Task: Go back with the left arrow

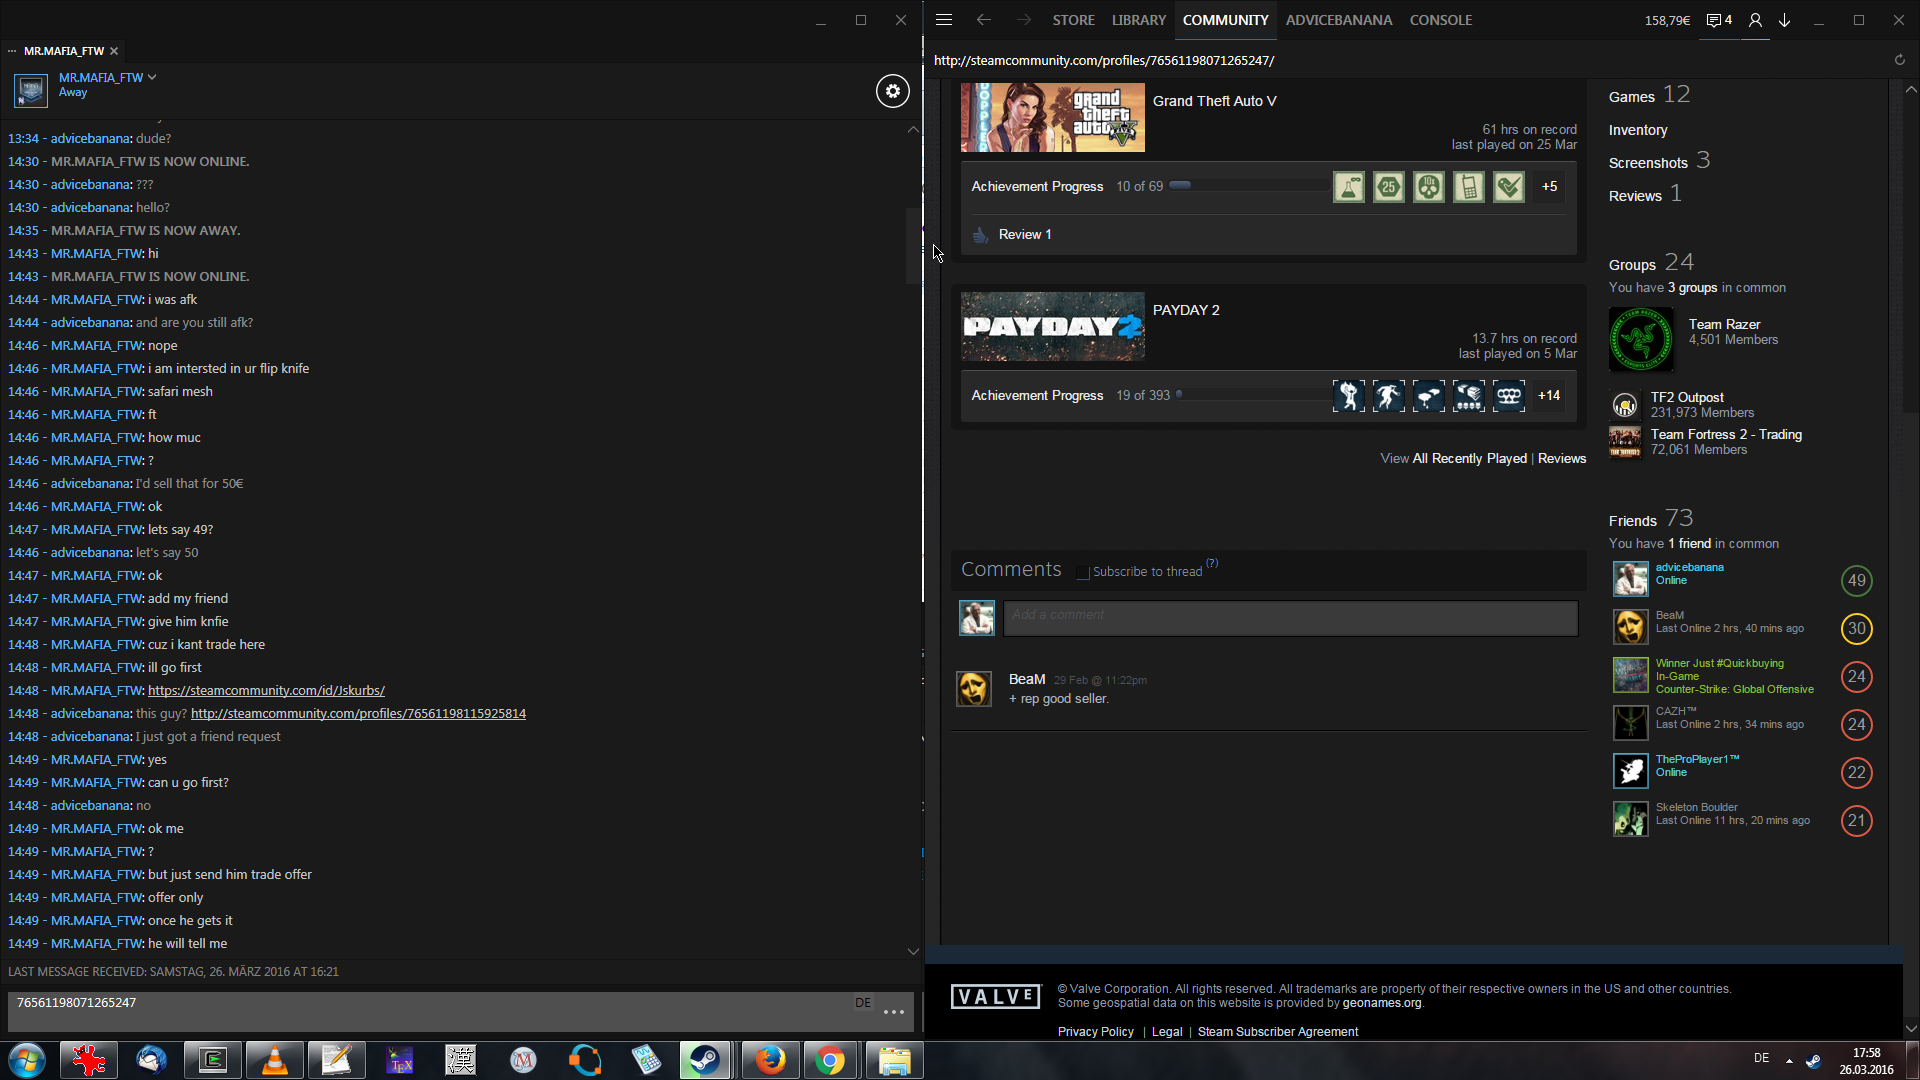Action: pyautogui.click(x=983, y=20)
